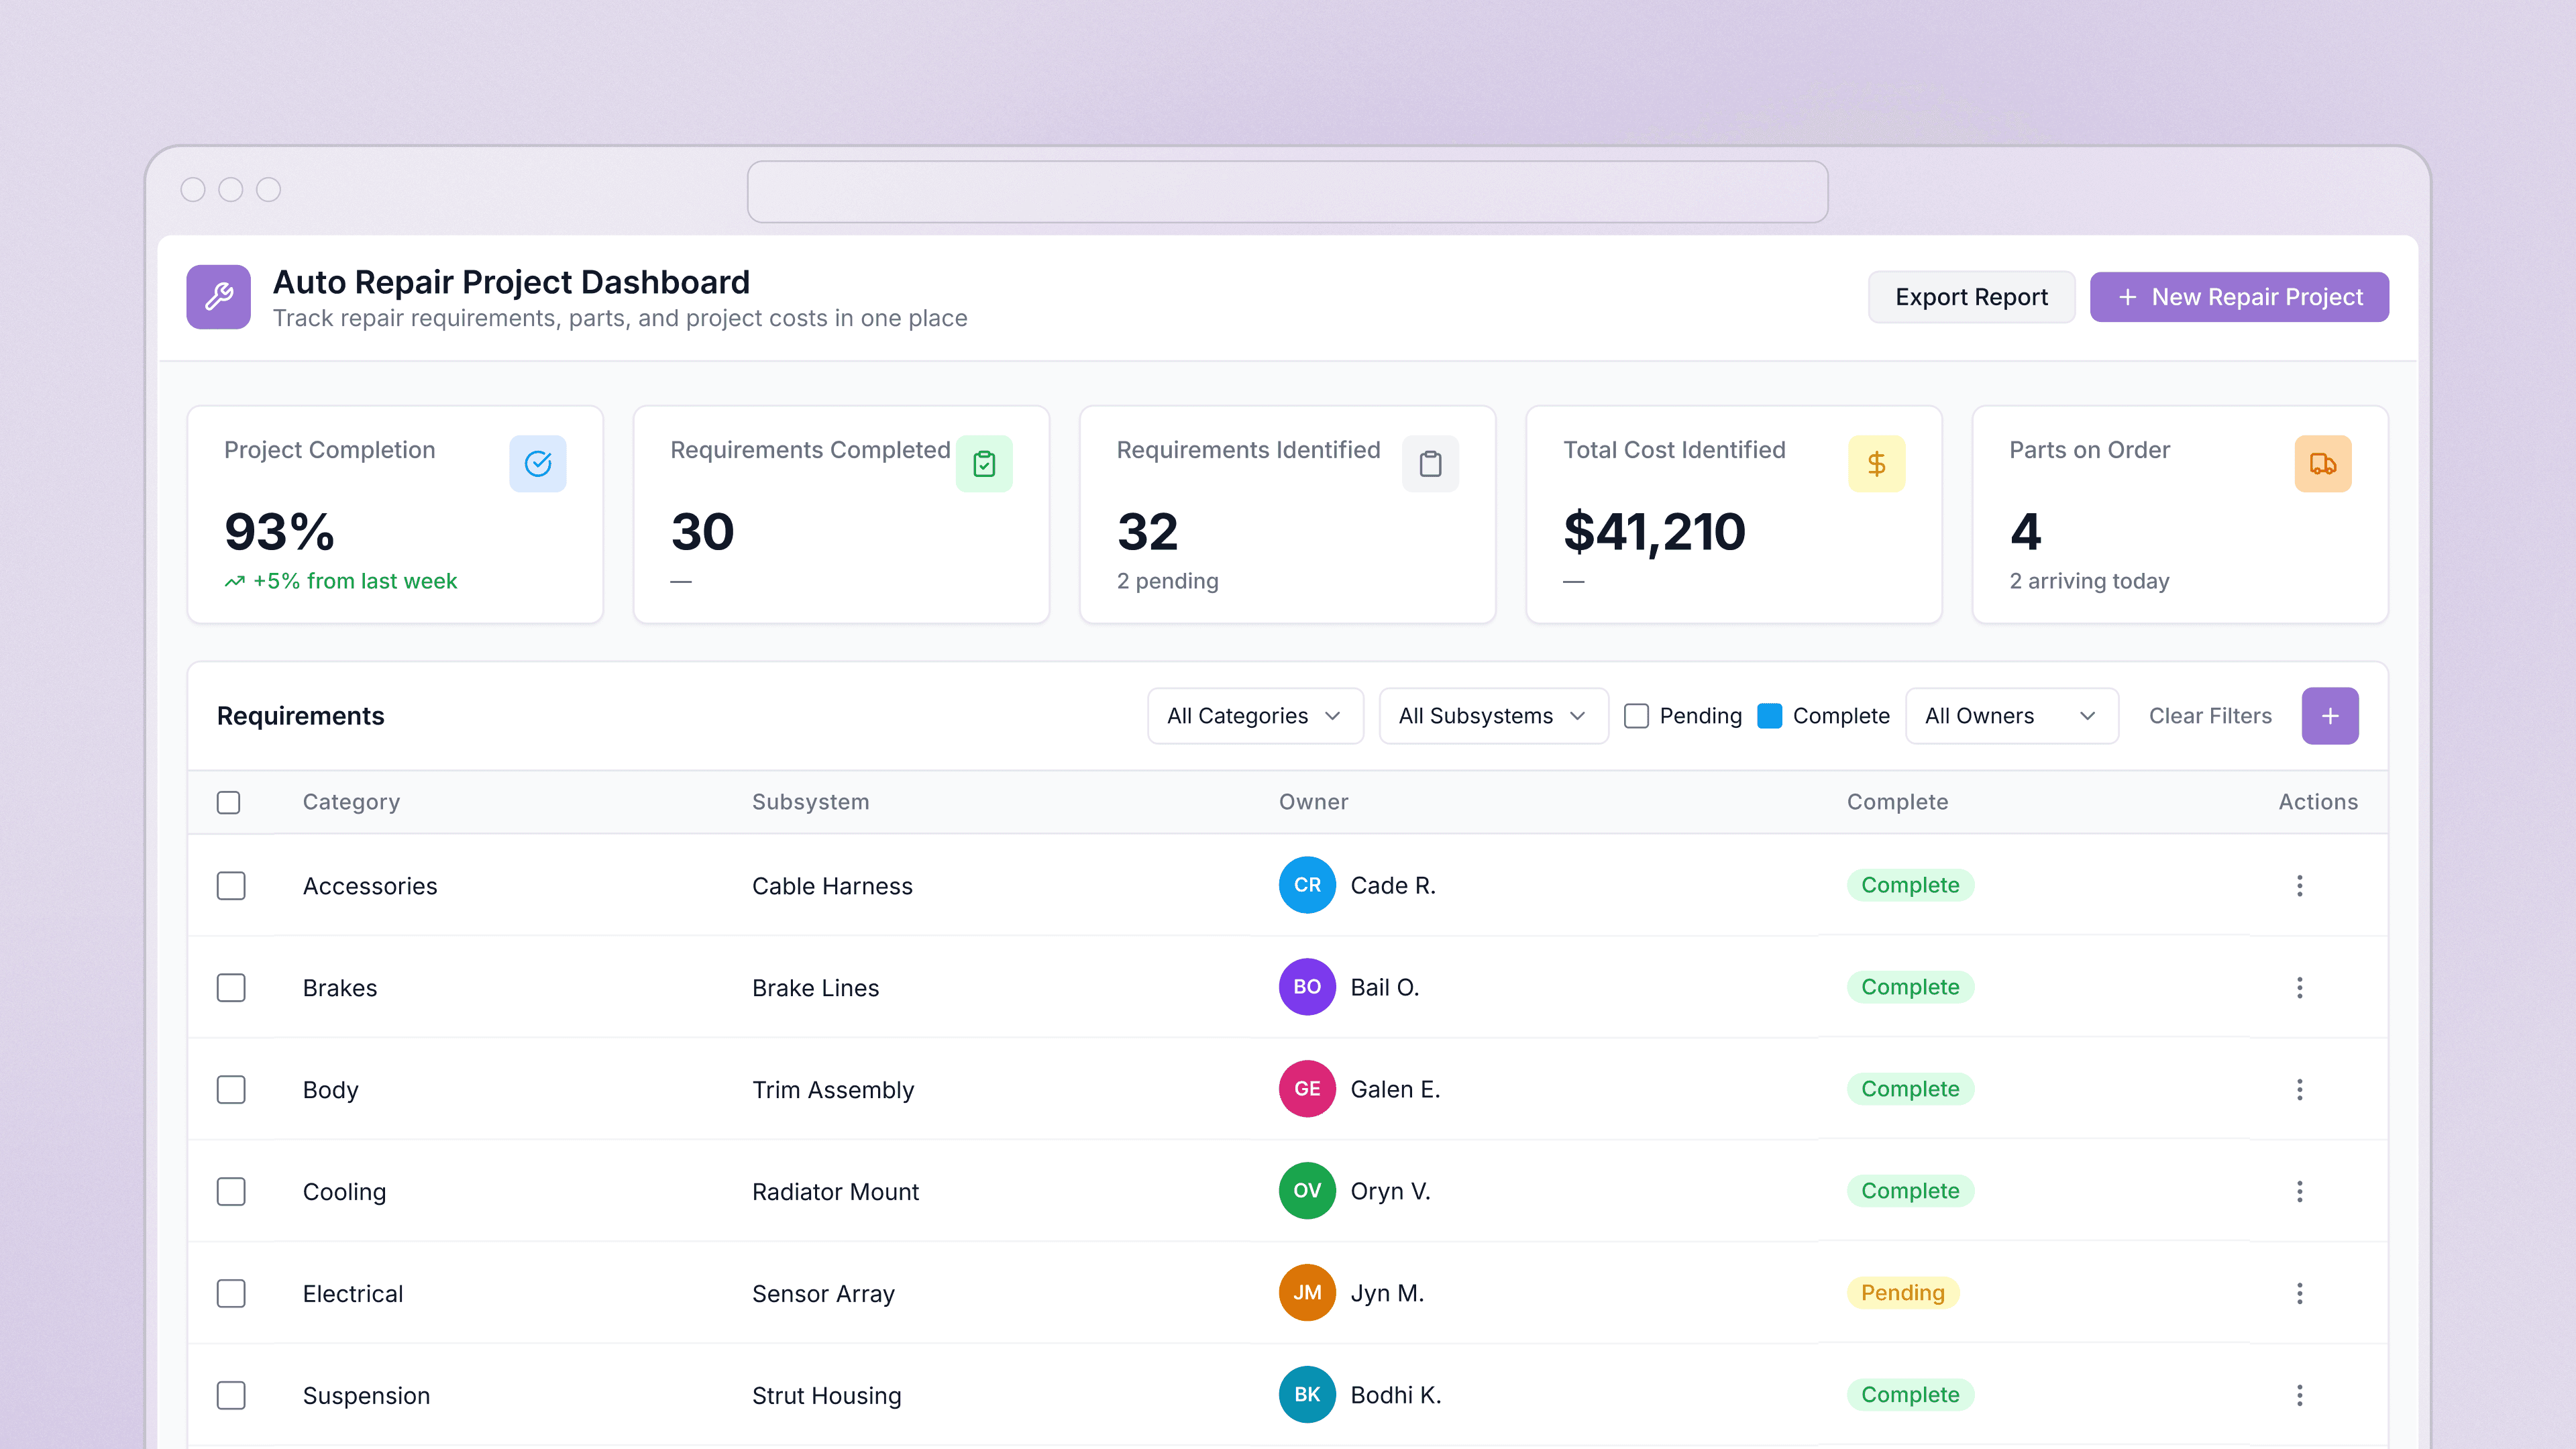Click the "2 pending" text in Requirements Identified
2576x1449 pixels.
(1167, 581)
